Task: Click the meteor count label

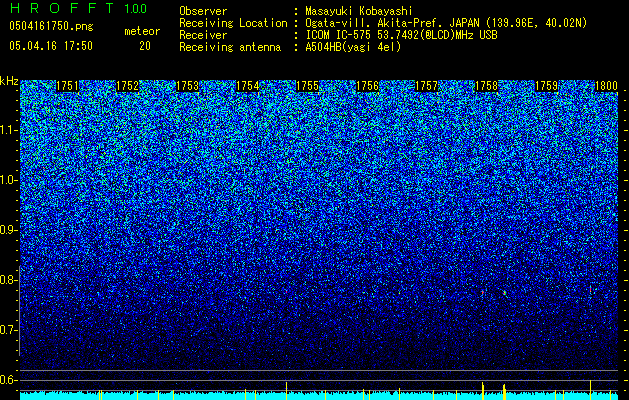Action: (x=142, y=31)
